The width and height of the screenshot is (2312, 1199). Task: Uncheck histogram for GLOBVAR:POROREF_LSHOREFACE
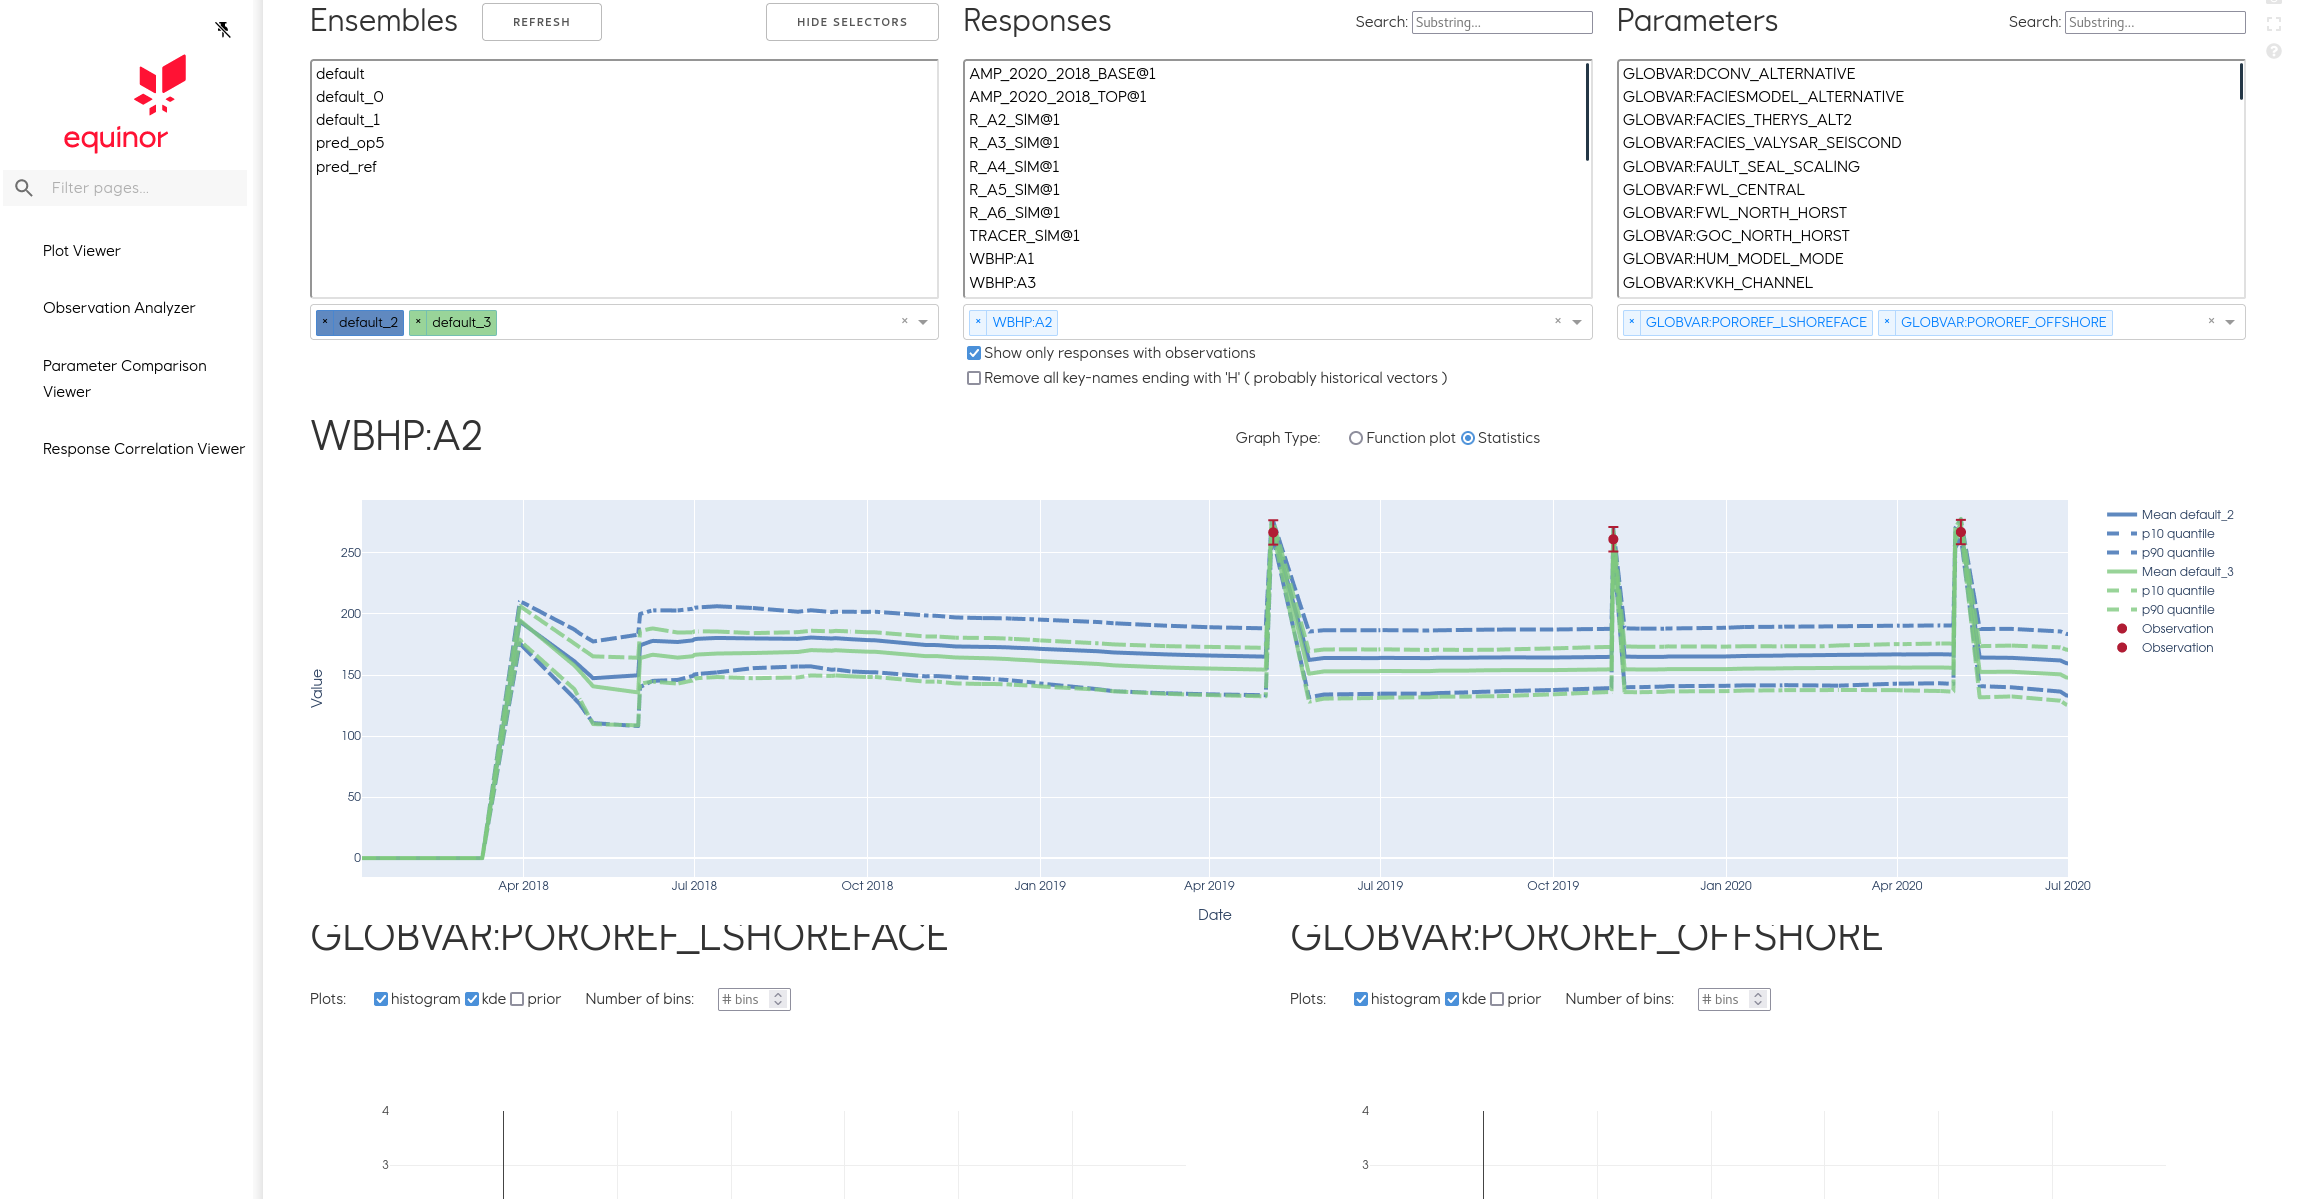pyautogui.click(x=381, y=998)
